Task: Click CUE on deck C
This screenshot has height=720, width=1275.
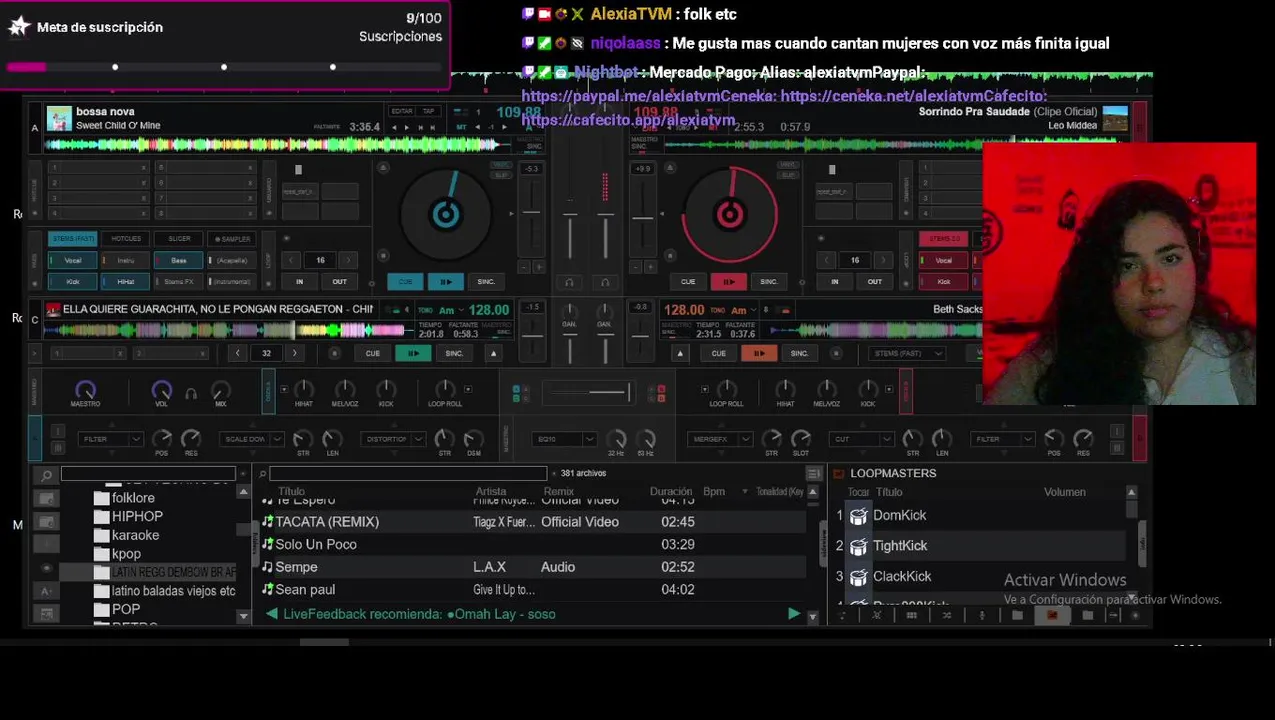Action: point(372,353)
